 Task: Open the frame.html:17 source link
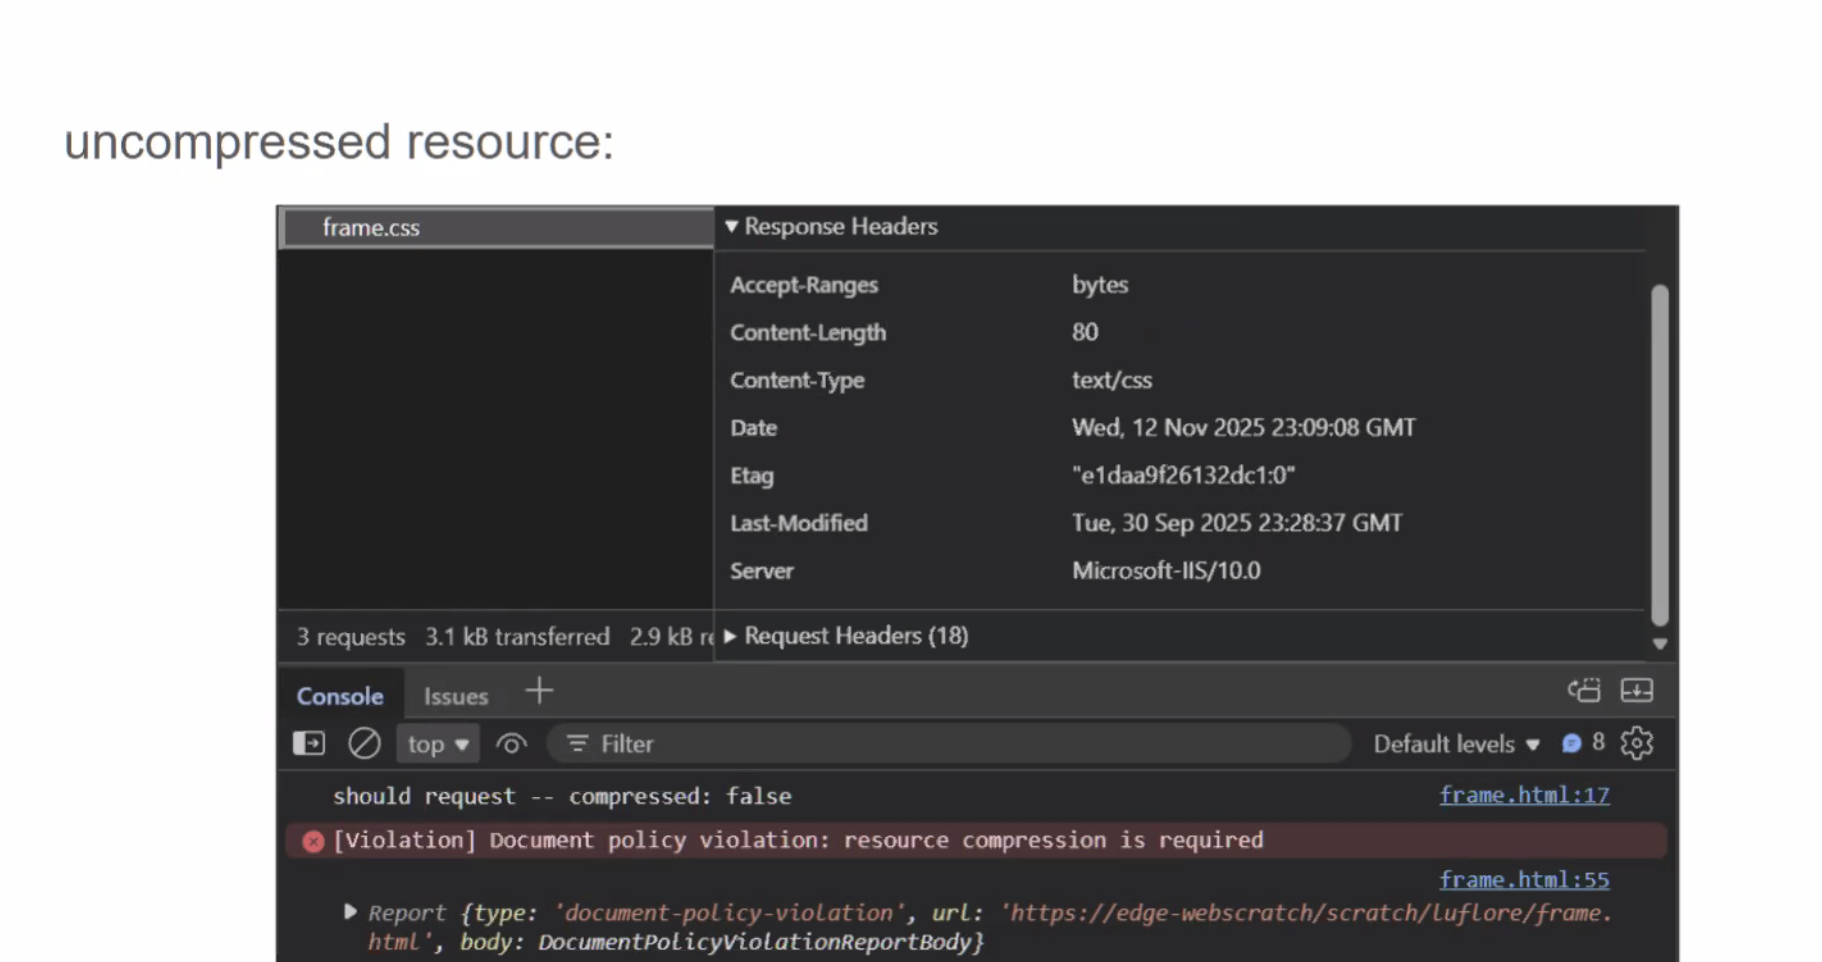tap(1524, 796)
